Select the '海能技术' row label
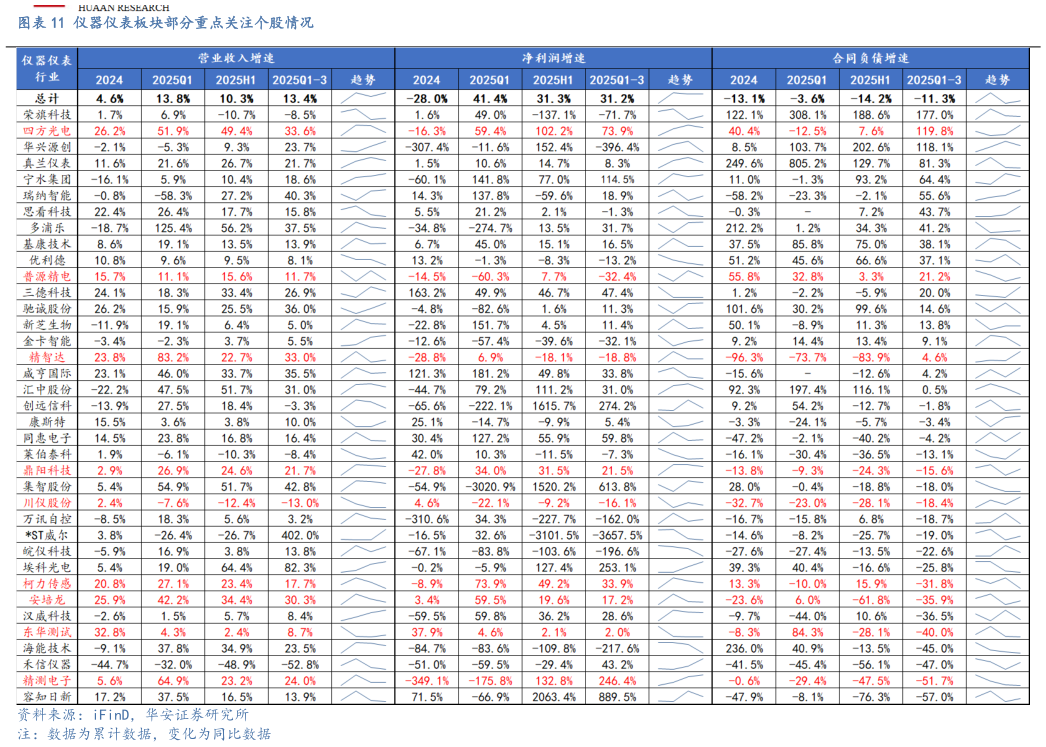Viewport: 1046px width, 747px height. point(47,648)
